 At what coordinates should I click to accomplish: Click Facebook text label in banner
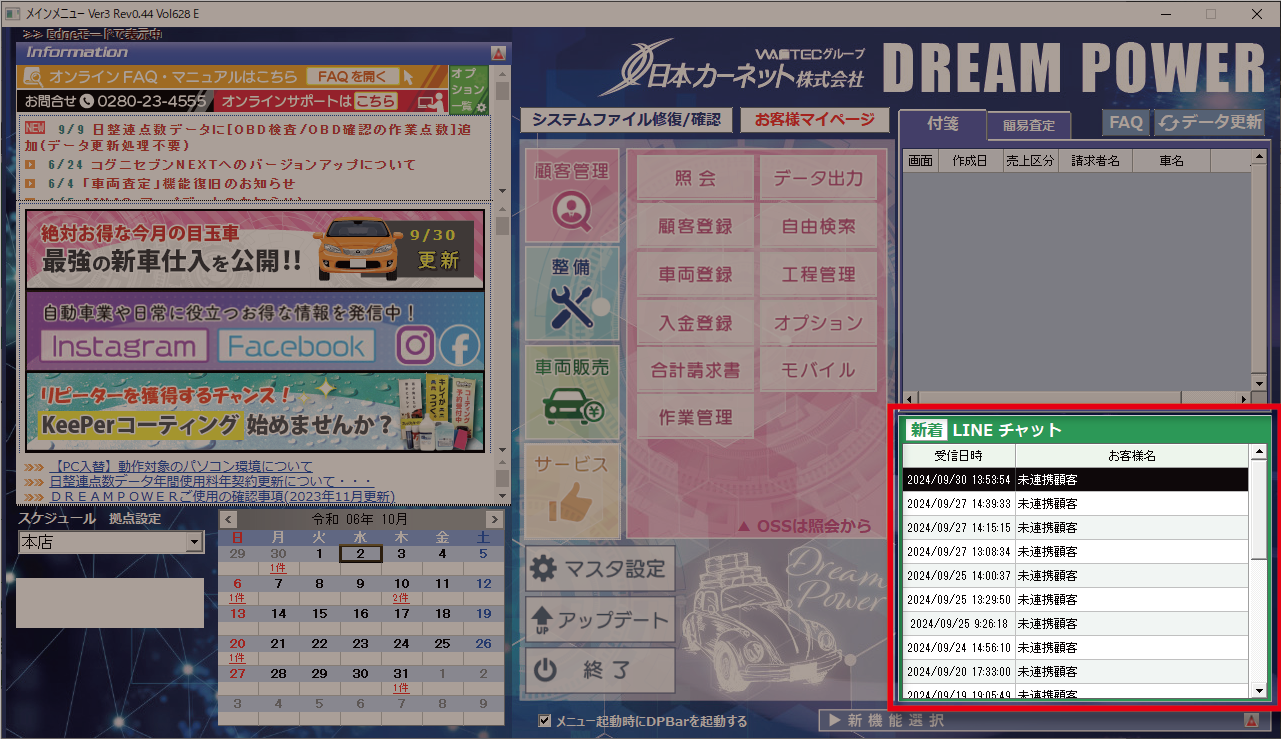pyautogui.click(x=296, y=346)
